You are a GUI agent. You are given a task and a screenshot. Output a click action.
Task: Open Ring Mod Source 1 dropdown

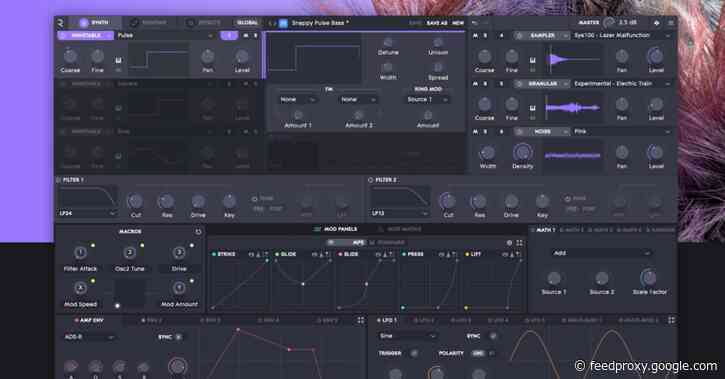point(427,99)
